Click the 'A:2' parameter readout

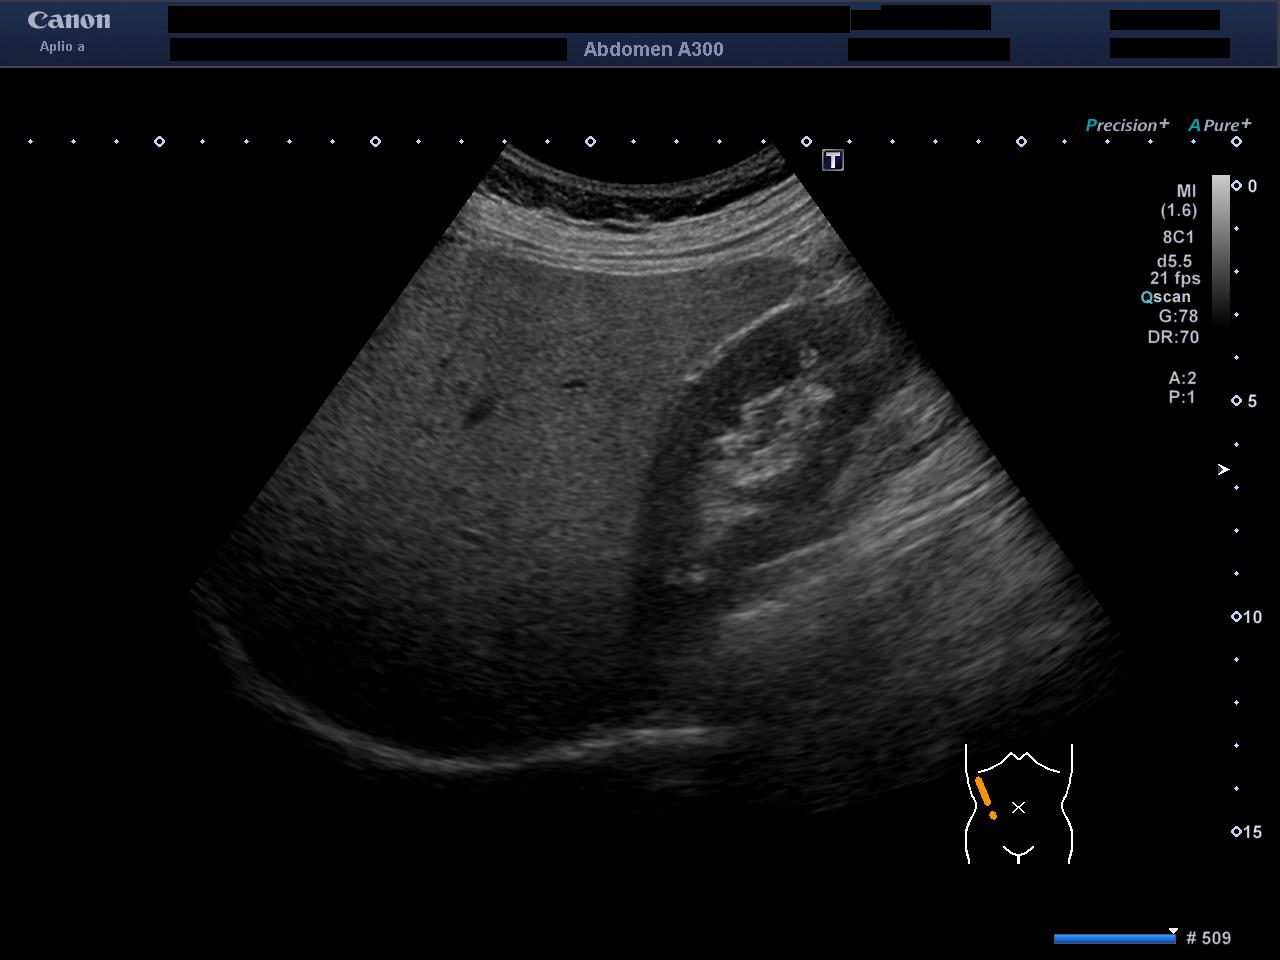(x=1182, y=378)
